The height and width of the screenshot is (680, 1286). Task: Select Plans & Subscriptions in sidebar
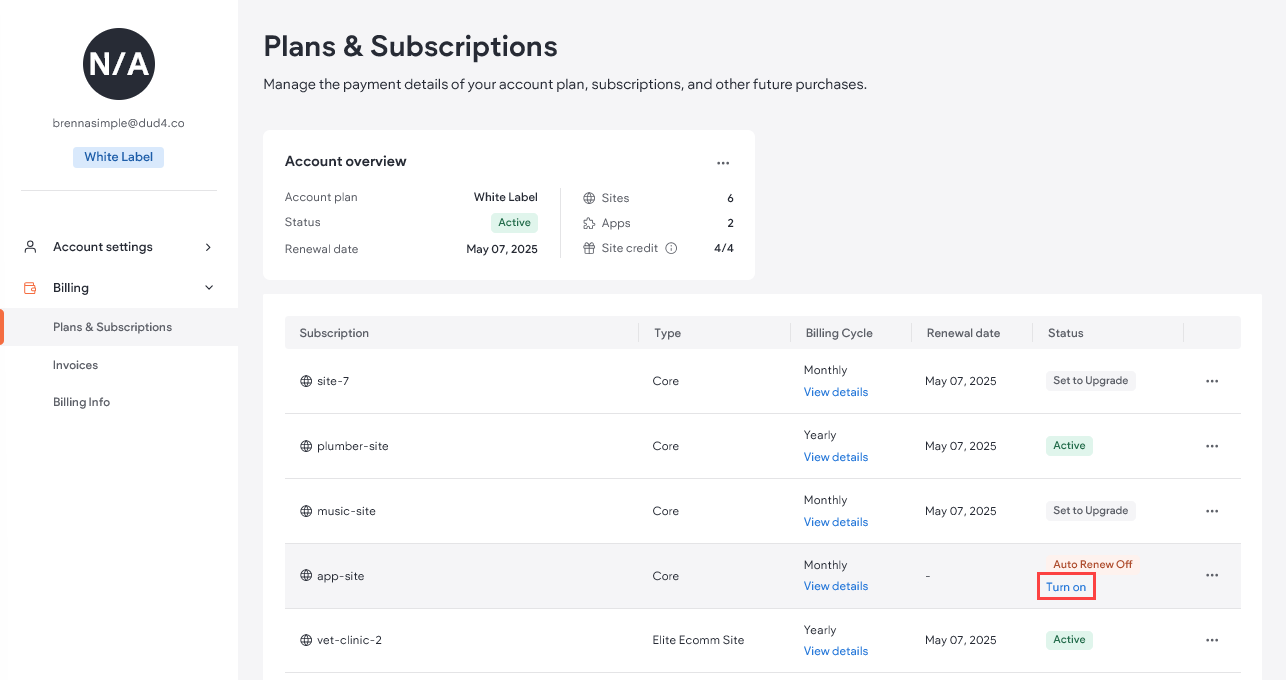[112, 327]
